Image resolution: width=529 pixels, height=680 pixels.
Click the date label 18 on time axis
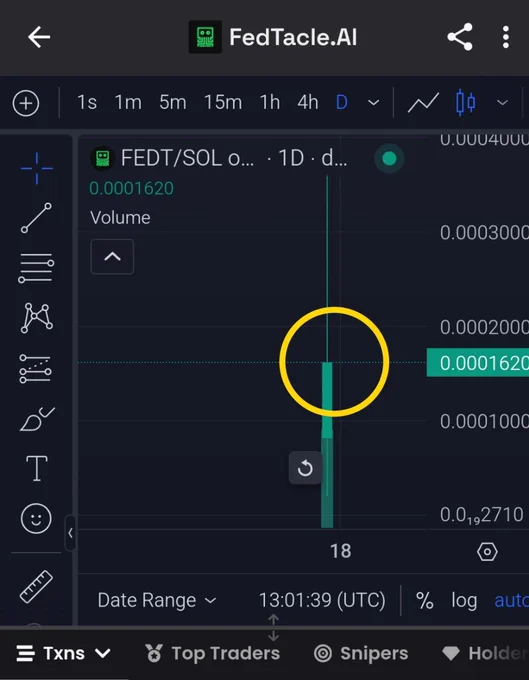coord(340,552)
